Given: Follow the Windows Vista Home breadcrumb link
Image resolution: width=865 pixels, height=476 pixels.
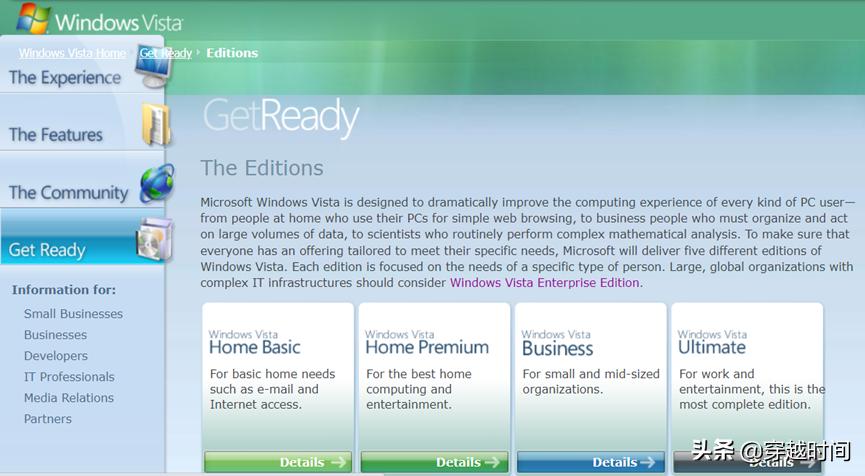Looking at the screenshot, I should [x=72, y=53].
